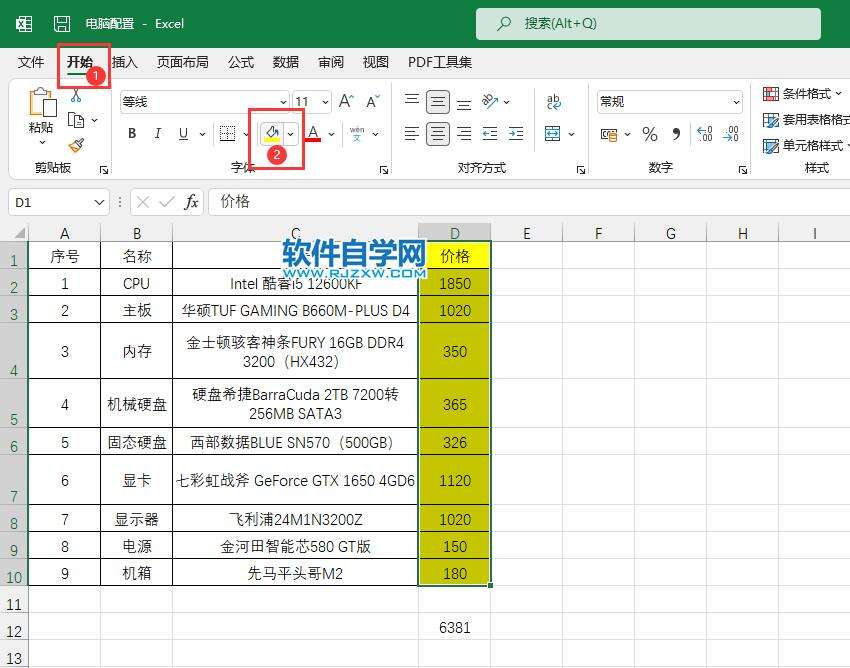Click the Merge and Center icon

553,132
